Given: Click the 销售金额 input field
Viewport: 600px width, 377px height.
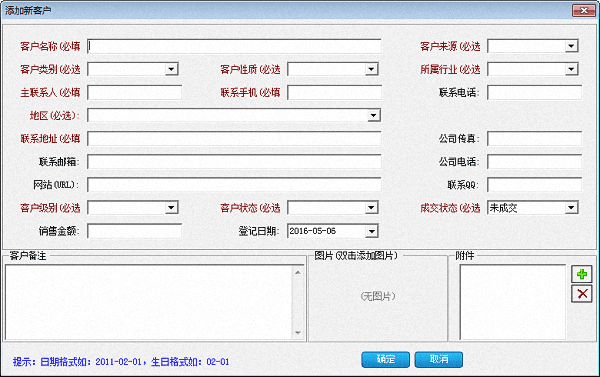Looking at the screenshot, I should pyautogui.click(x=134, y=231).
